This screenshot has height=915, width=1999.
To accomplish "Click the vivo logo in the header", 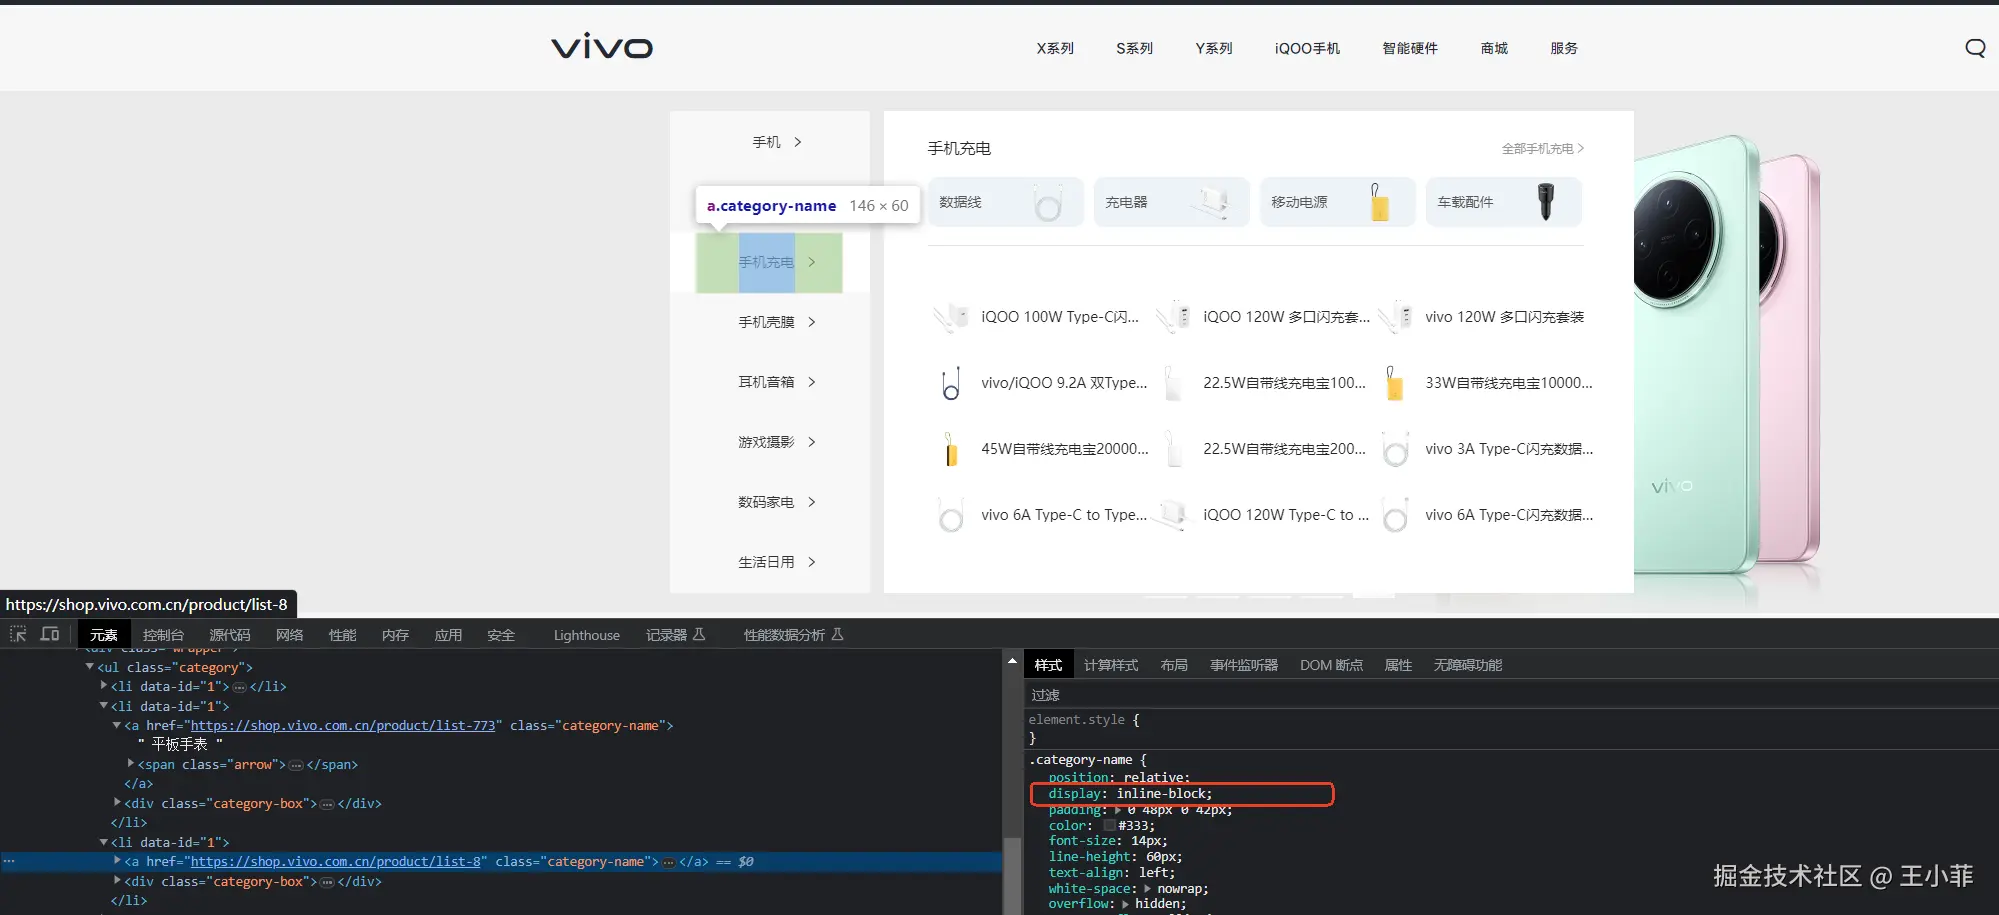I will [x=602, y=47].
